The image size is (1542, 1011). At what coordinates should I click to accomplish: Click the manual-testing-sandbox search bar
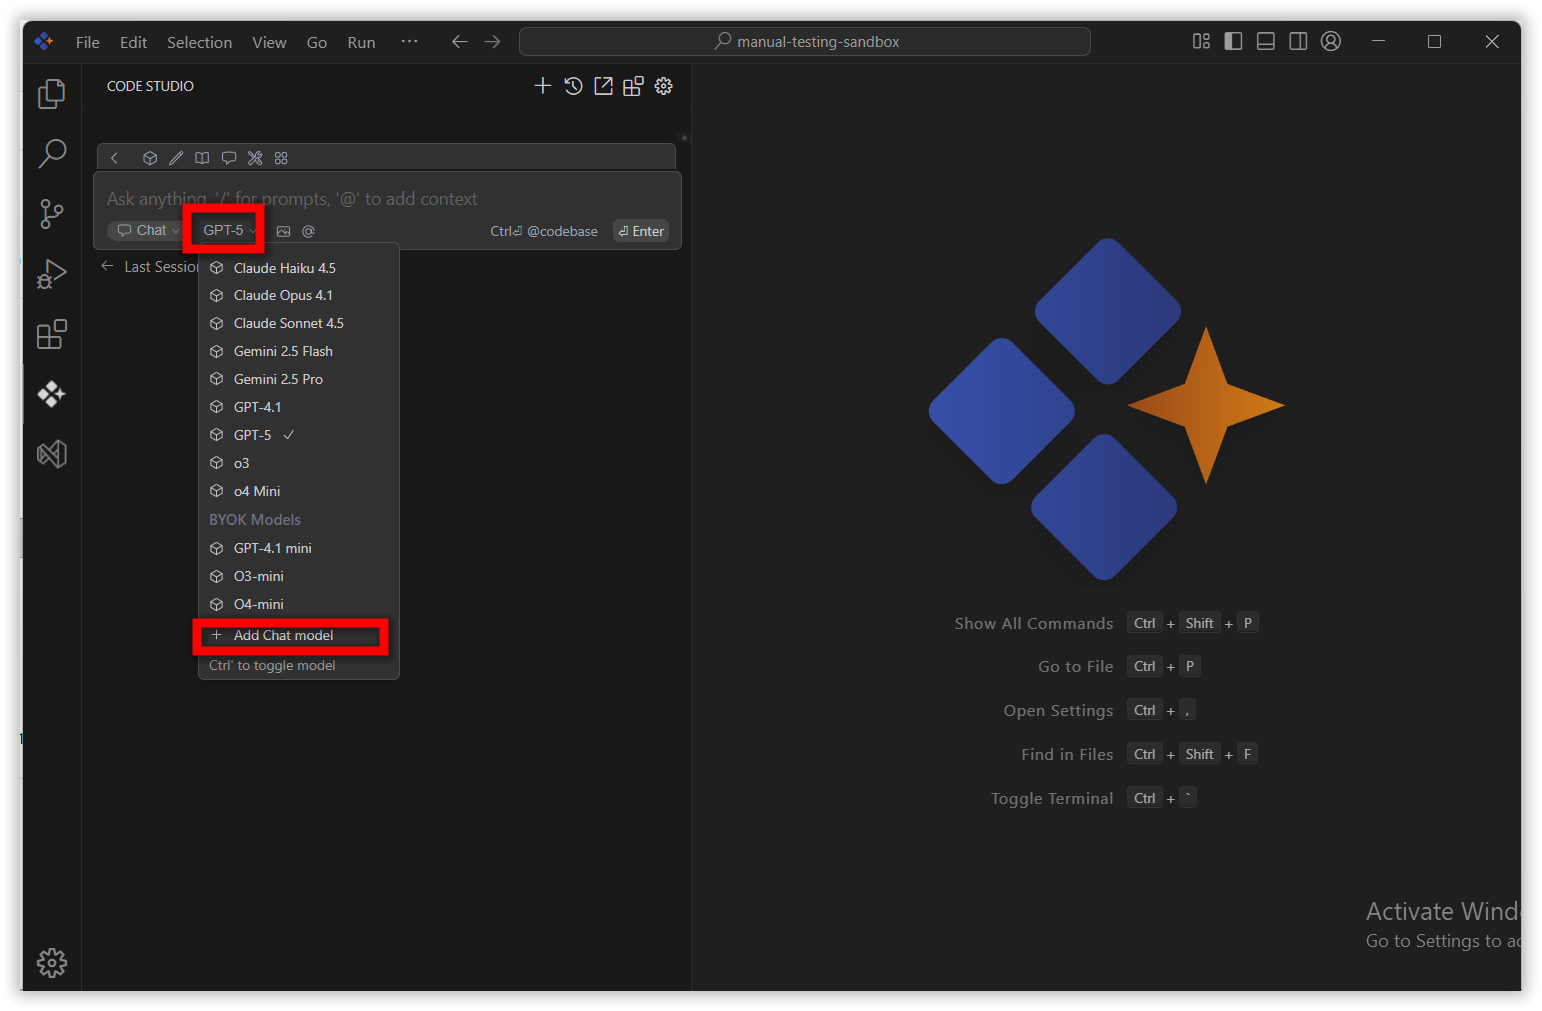[805, 41]
